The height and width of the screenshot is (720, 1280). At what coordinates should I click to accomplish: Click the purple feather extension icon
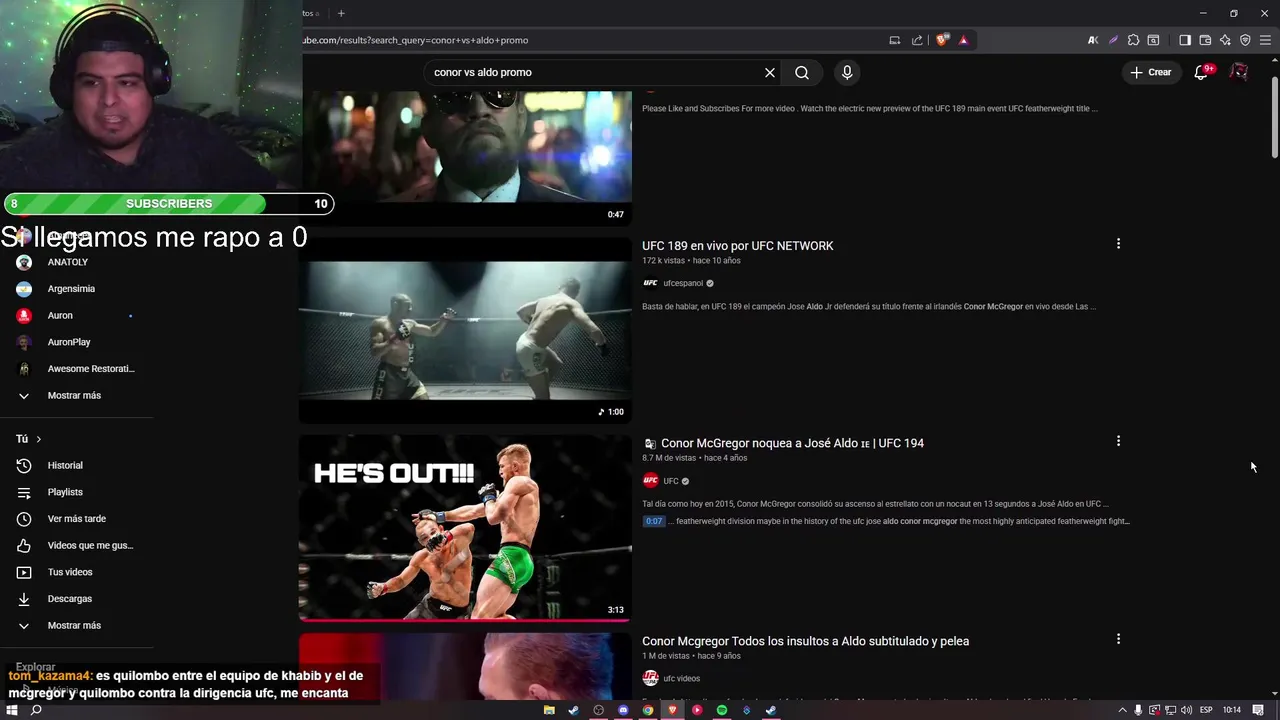tap(1113, 40)
